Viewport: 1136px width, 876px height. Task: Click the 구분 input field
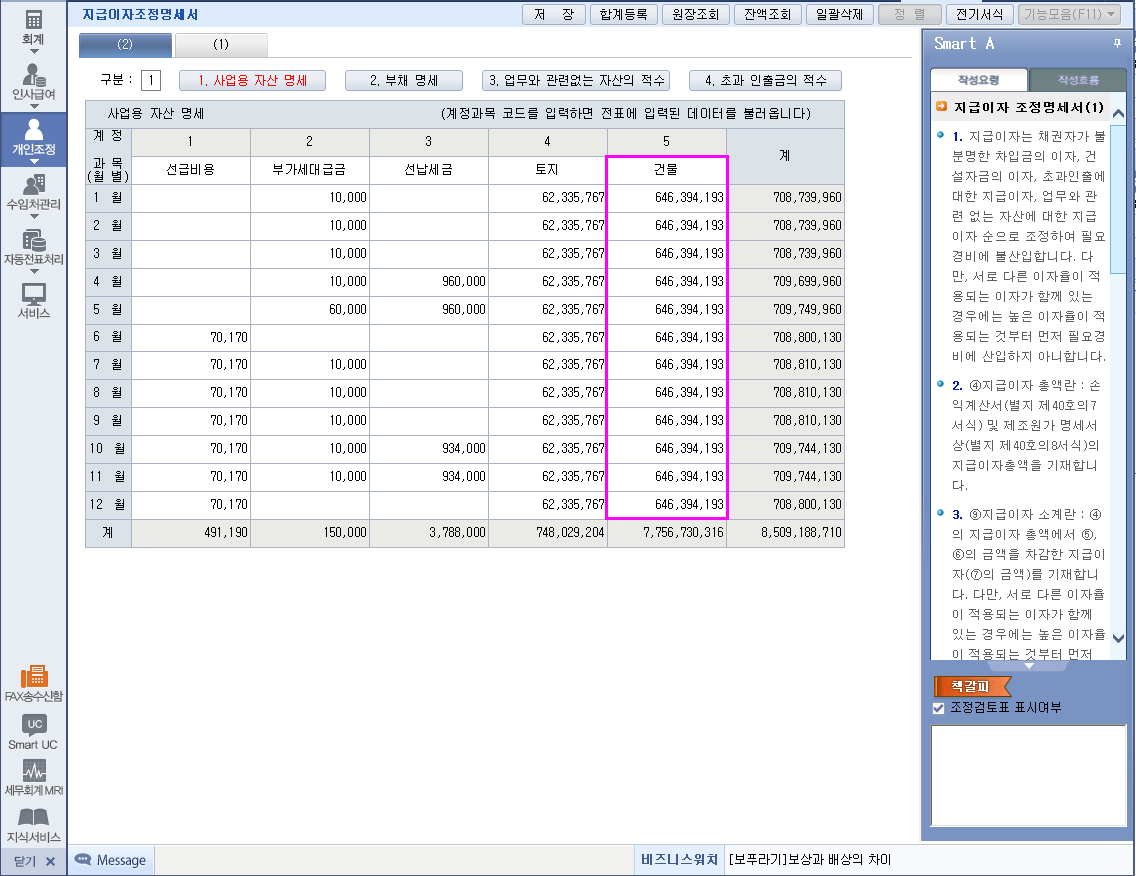pyautogui.click(x=151, y=80)
